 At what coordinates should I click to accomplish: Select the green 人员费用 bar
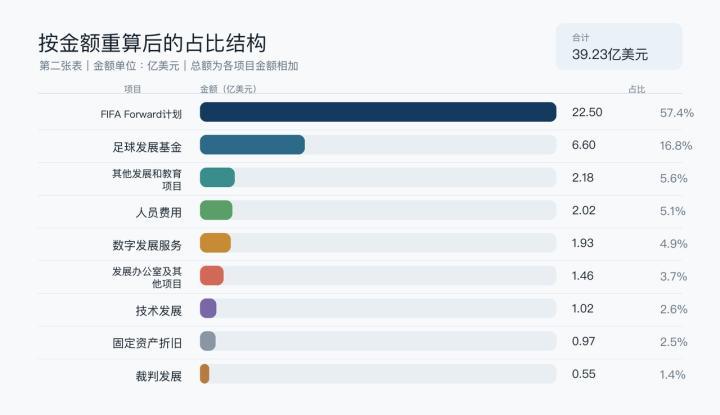pos(216,210)
